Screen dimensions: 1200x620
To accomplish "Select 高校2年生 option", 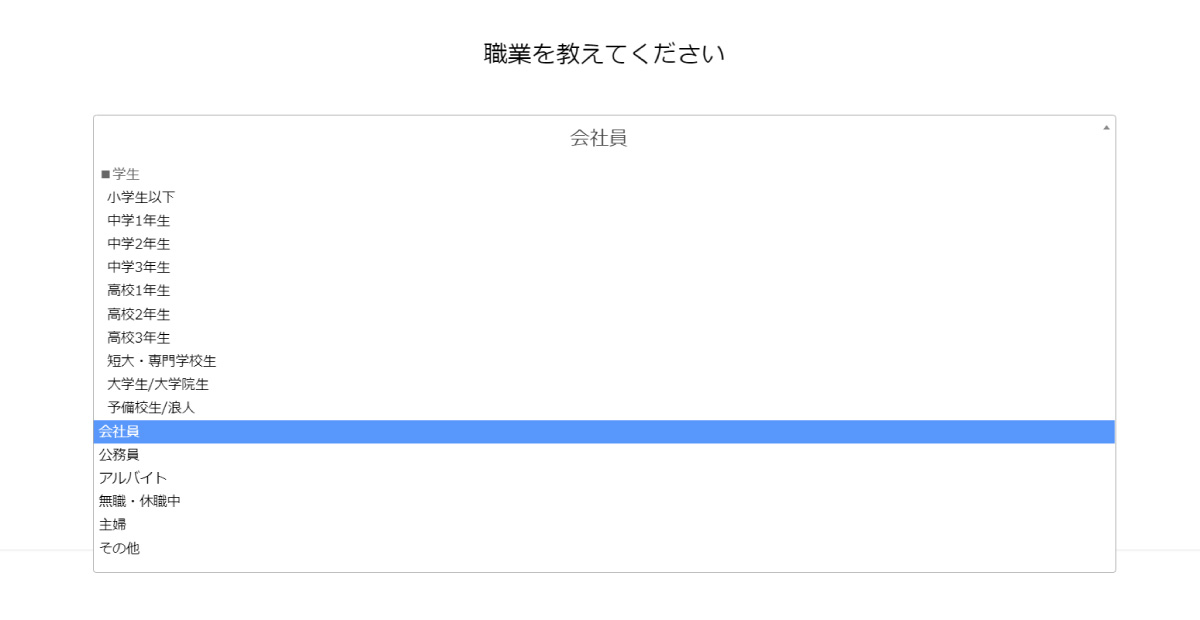I will (x=139, y=314).
